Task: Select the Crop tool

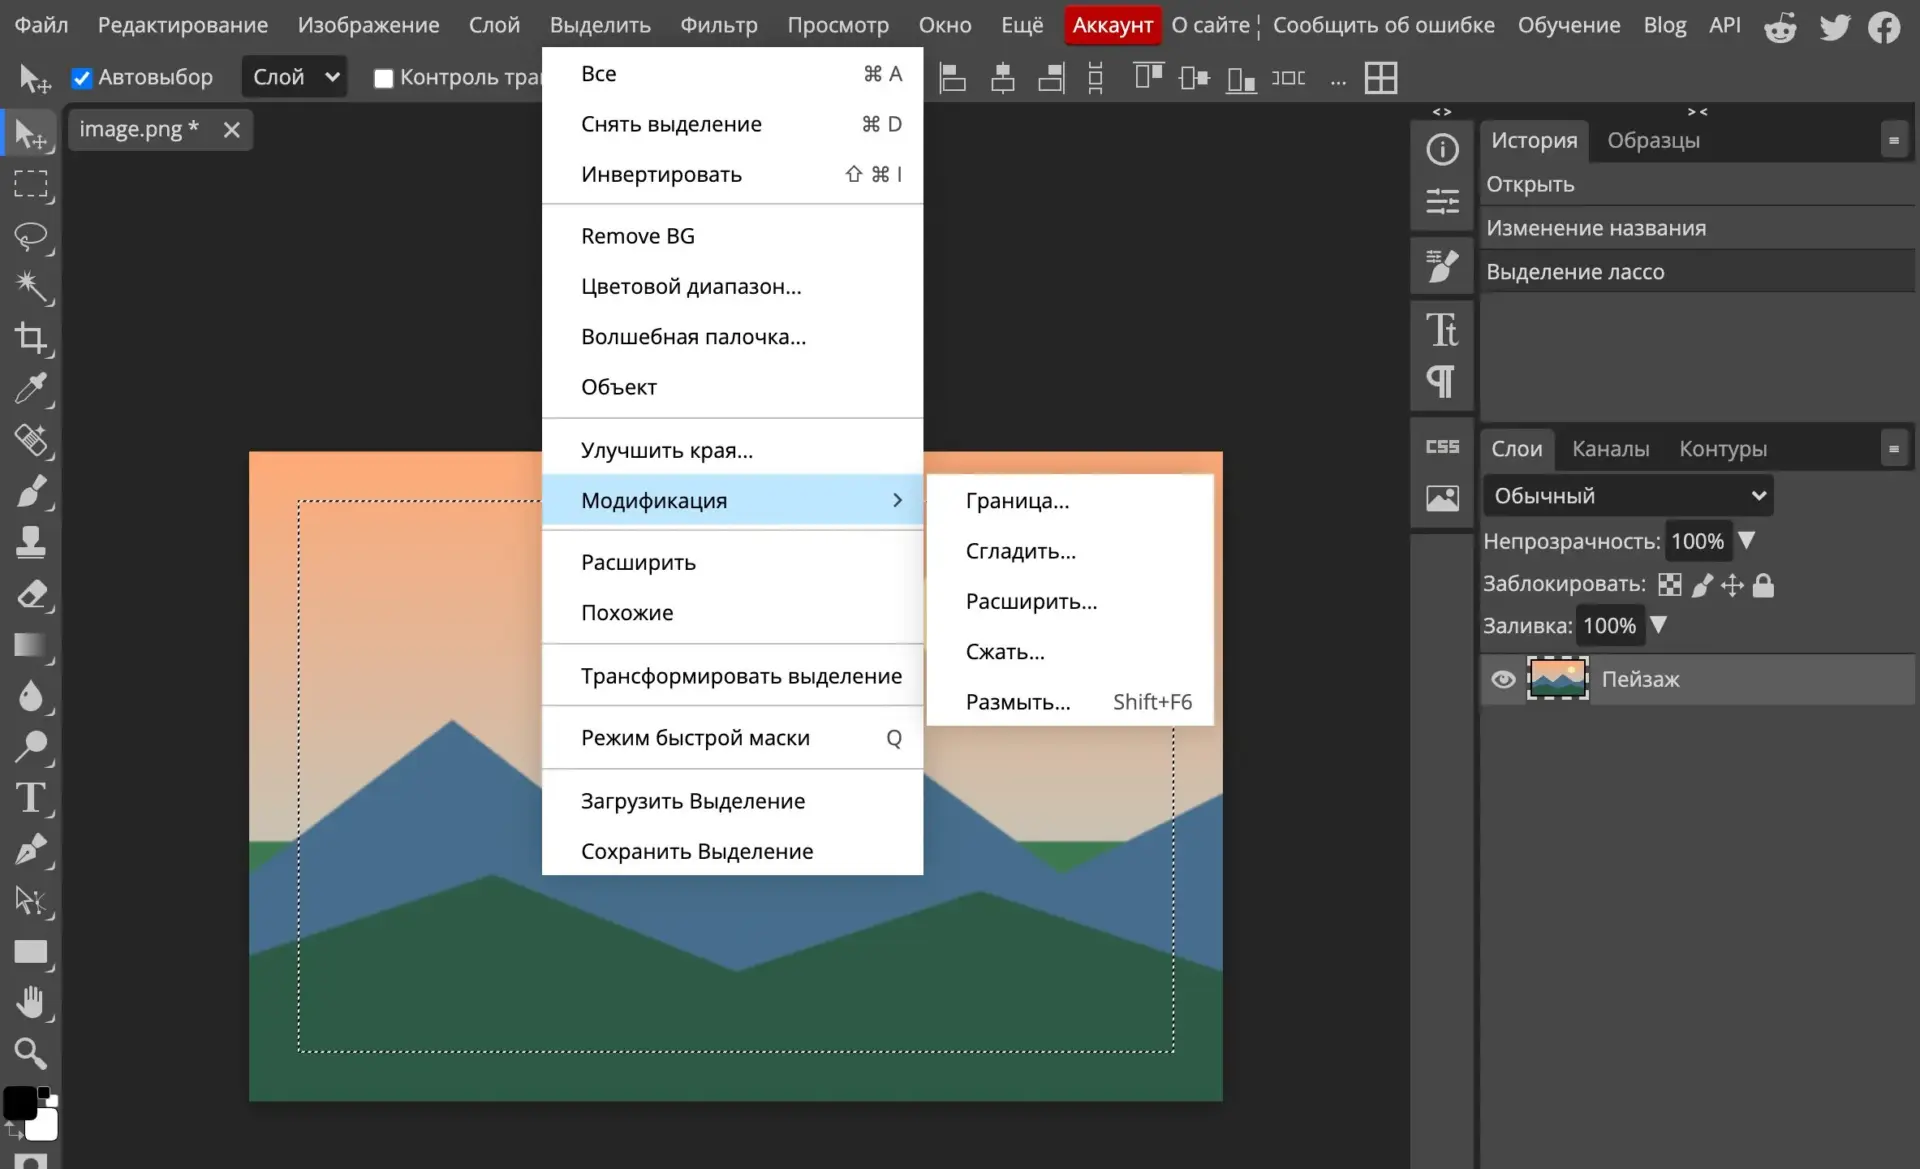Action: pos(30,338)
